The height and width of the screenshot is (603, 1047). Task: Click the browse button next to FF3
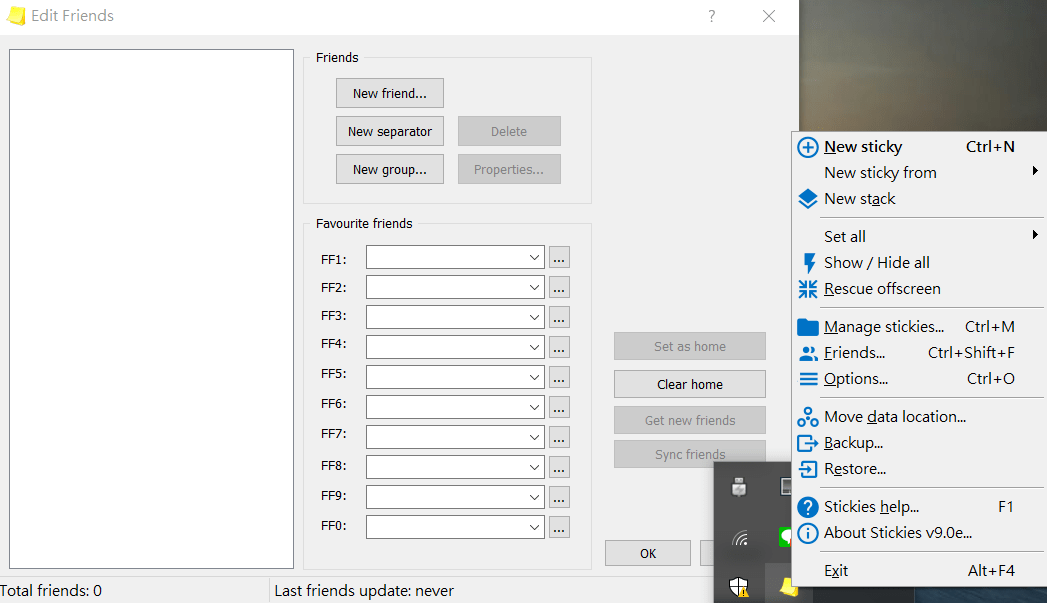pyautogui.click(x=559, y=317)
